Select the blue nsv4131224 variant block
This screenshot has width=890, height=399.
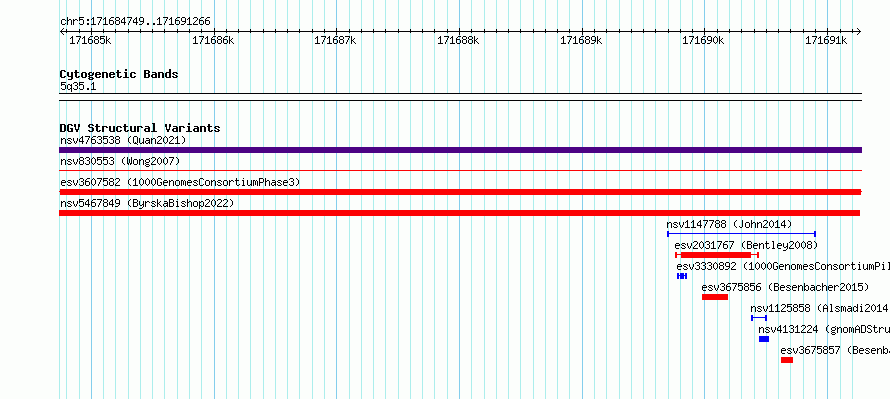coord(764,339)
